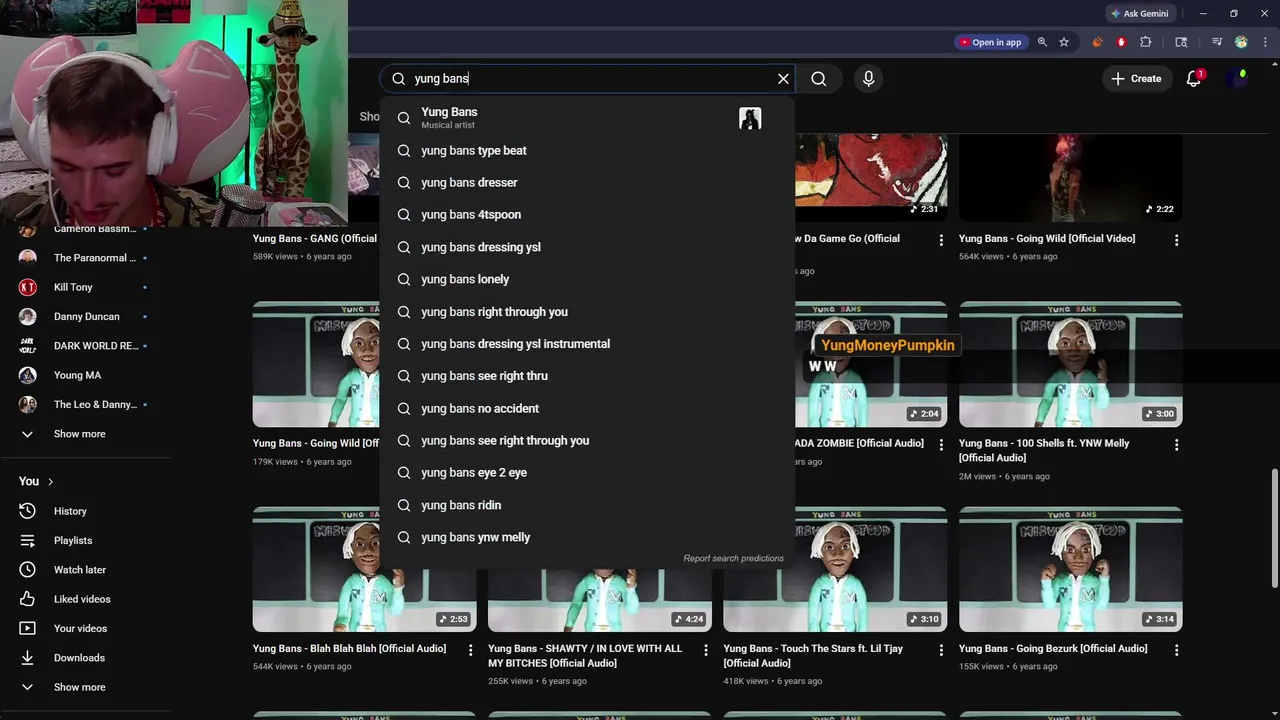Open the Extensions puzzle icon
The height and width of the screenshot is (720, 1280).
pyautogui.click(x=1146, y=42)
